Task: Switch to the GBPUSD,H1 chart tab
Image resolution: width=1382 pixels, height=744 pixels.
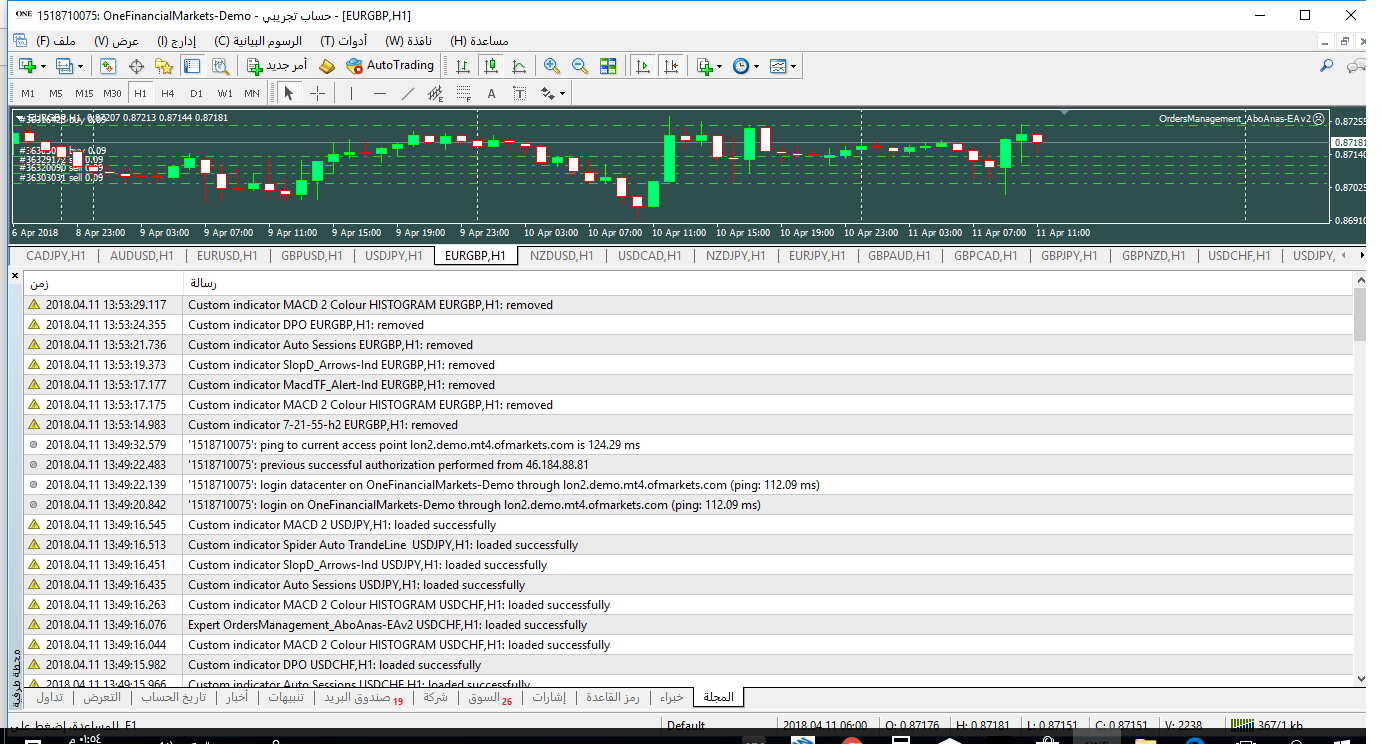Action: pyautogui.click(x=311, y=256)
